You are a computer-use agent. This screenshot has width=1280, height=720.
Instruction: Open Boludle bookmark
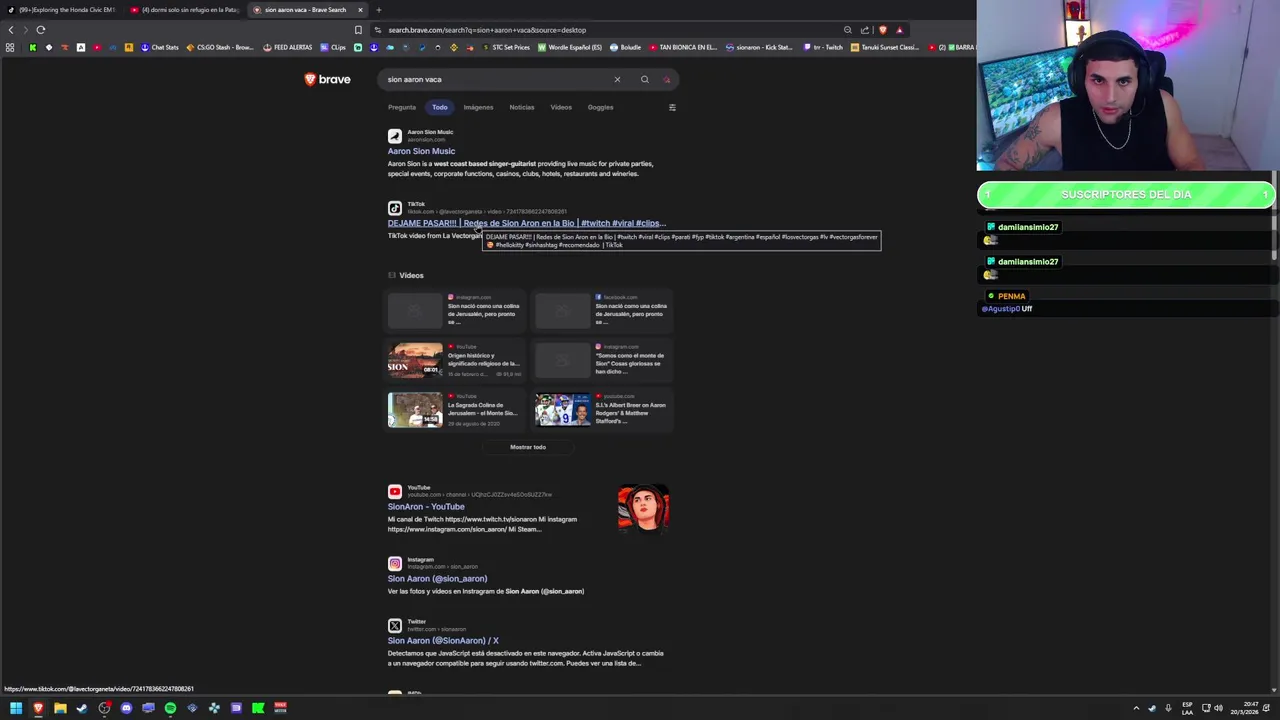(625, 47)
